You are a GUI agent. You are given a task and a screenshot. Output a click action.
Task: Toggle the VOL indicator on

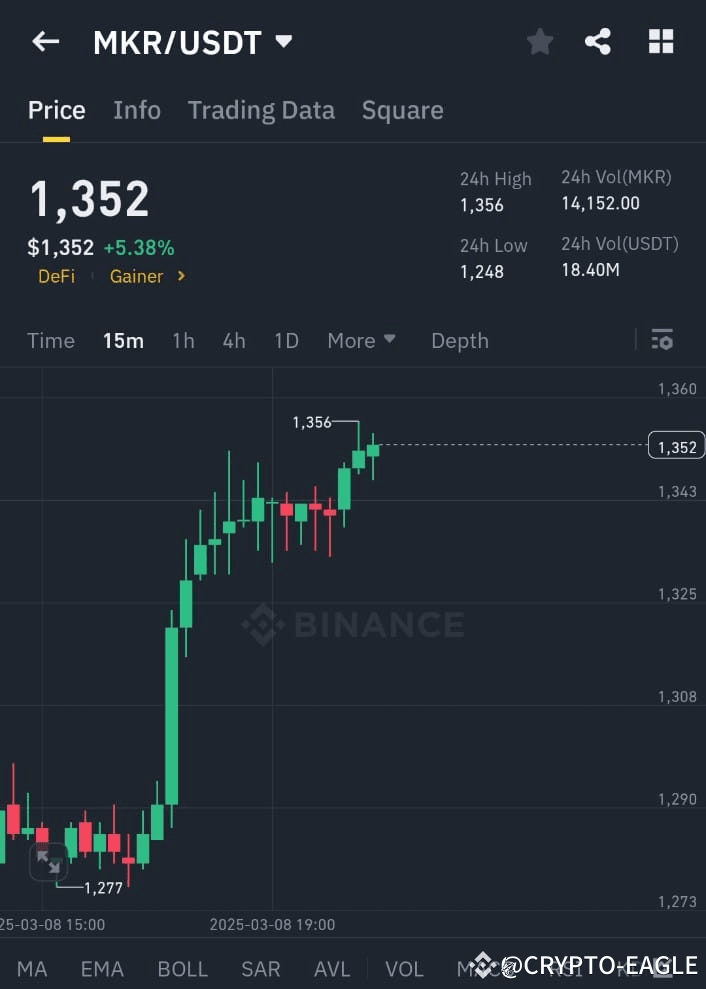(404, 968)
